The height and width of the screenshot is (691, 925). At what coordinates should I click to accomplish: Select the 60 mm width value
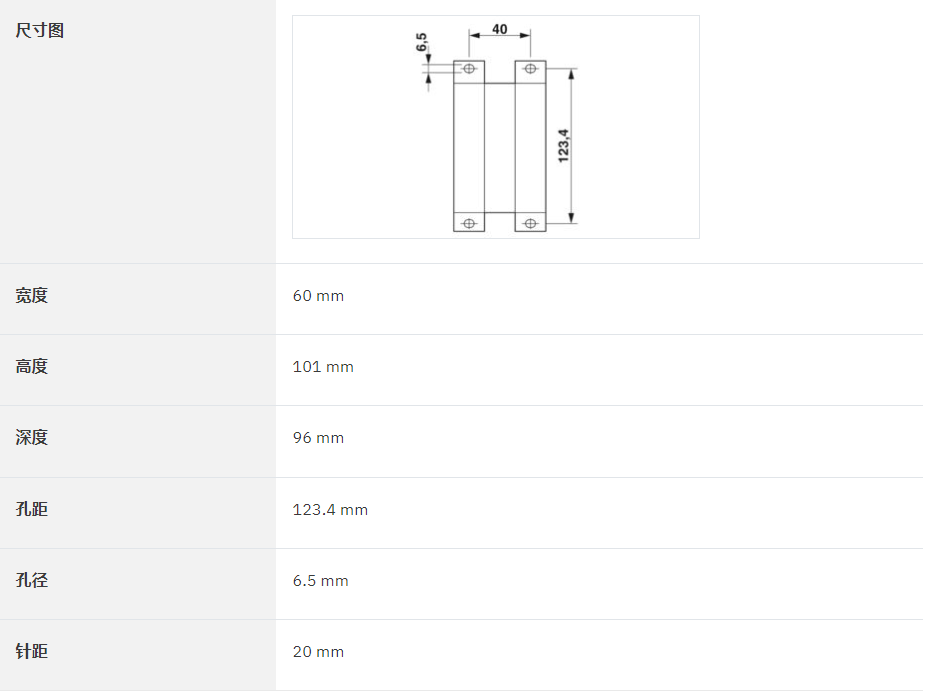318,296
